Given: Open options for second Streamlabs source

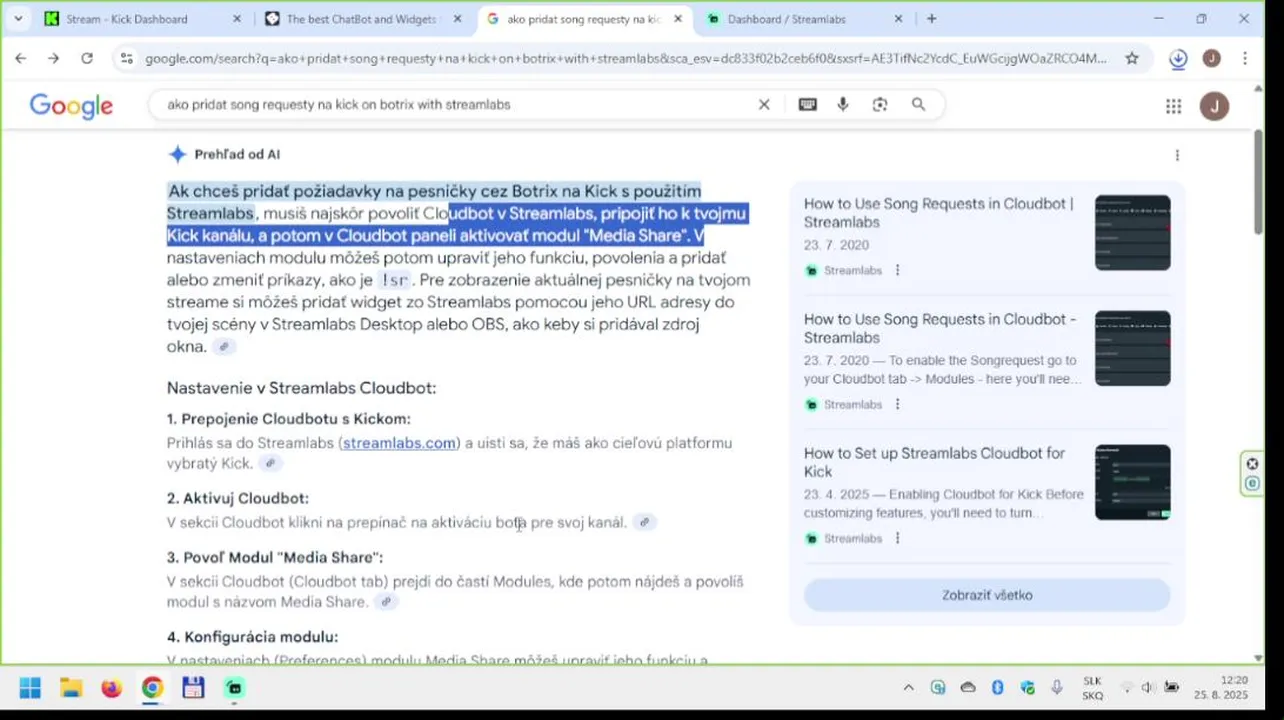Looking at the screenshot, I should coord(897,404).
